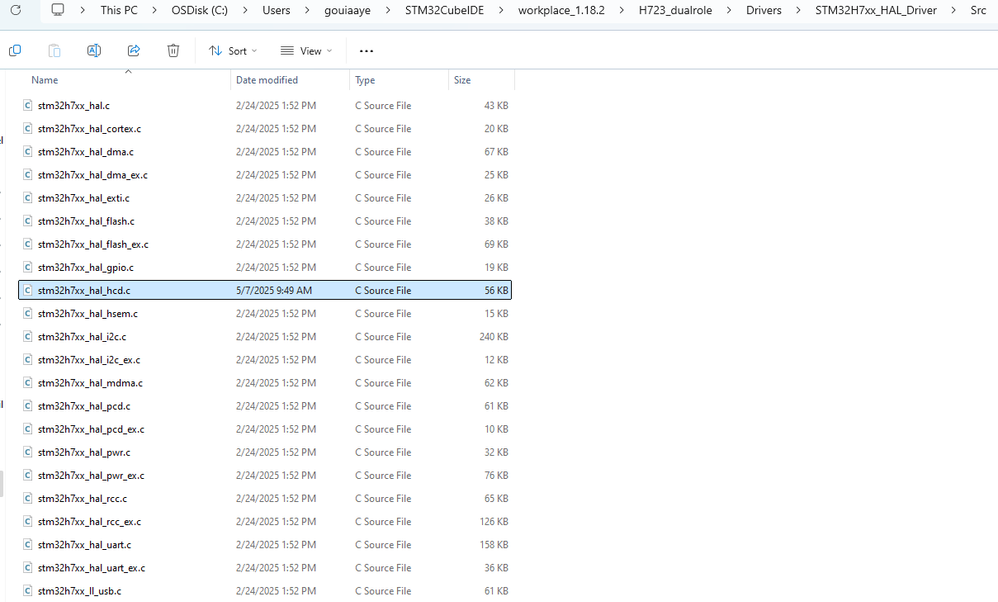Expand chevron after H723_dualrole breadcrumb
The width and height of the screenshot is (998, 602).
[x=729, y=10]
